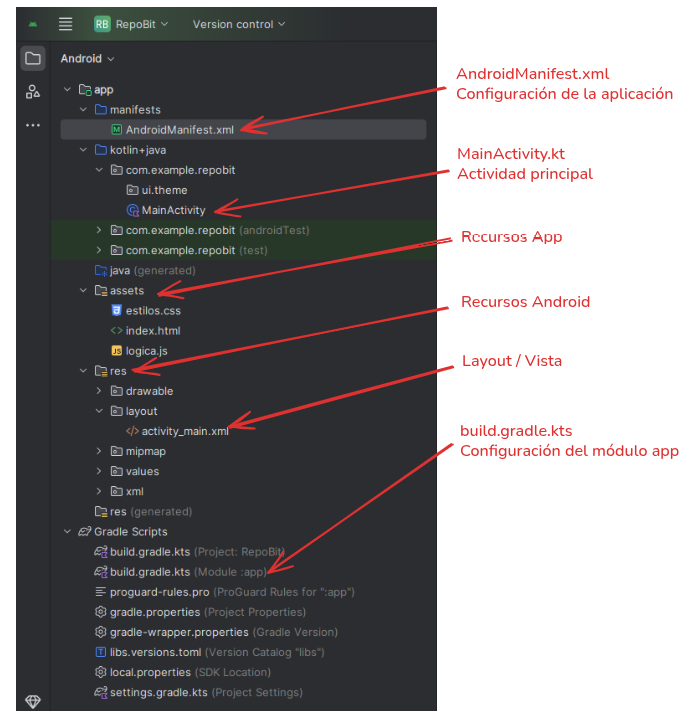Screen dimensions: 698x720
Task: Select the drawable folder row
Action: click(x=149, y=391)
